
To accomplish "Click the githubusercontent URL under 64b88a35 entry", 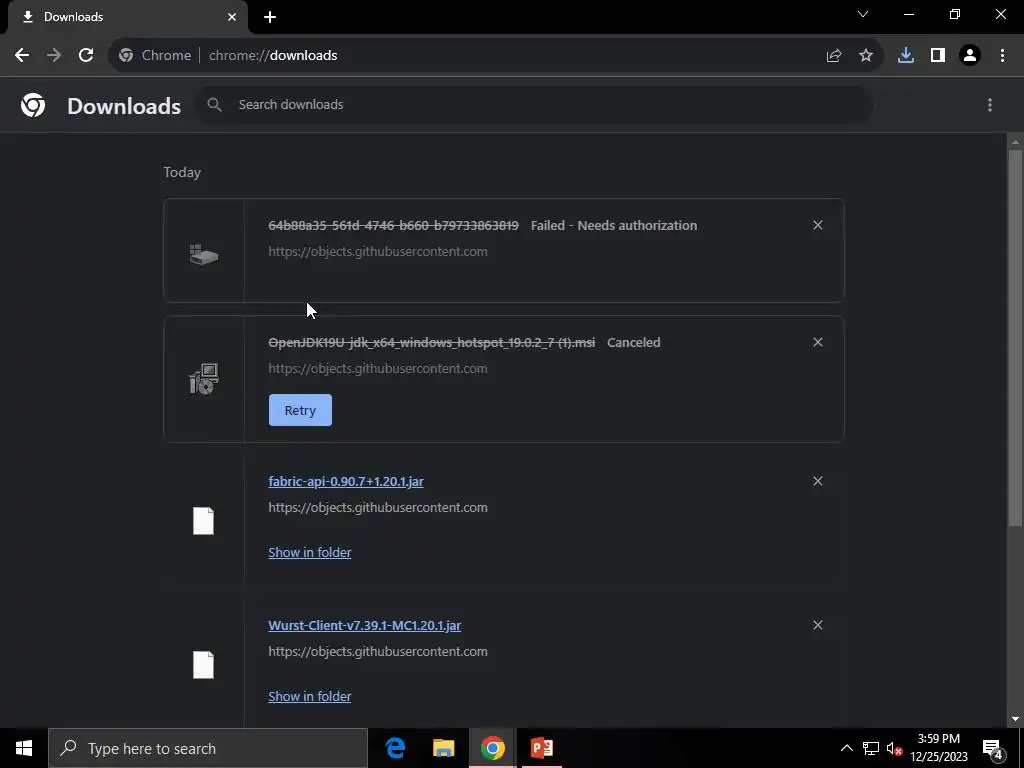I will (x=378, y=251).
